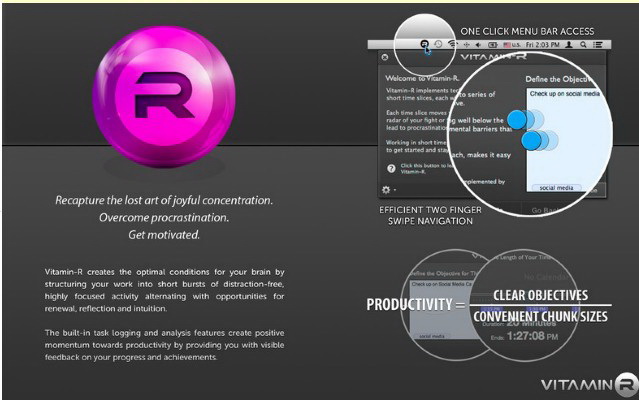Click the 'CONVENIENT CHUNK SIZES' text
The width and height of the screenshot is (639, 400).
click(540, 316)
